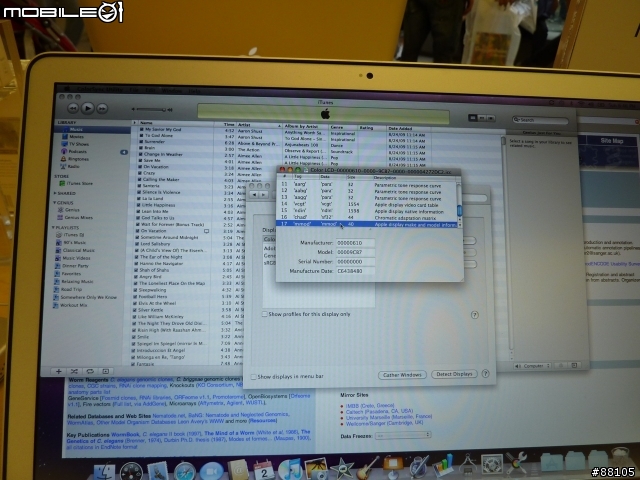Add a playlist with iTunes plus button
The image size is (640, 480).
58,371
